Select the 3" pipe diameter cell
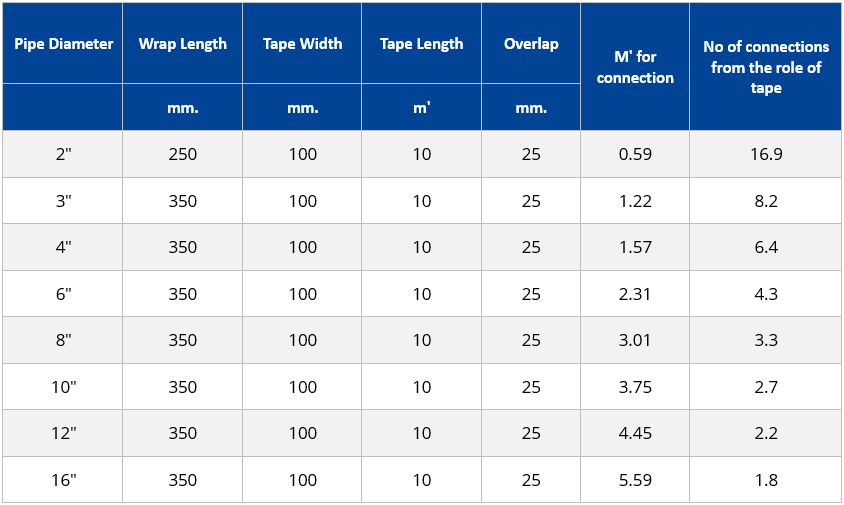This screenshot has height=505, width=844. pos(64,201)
